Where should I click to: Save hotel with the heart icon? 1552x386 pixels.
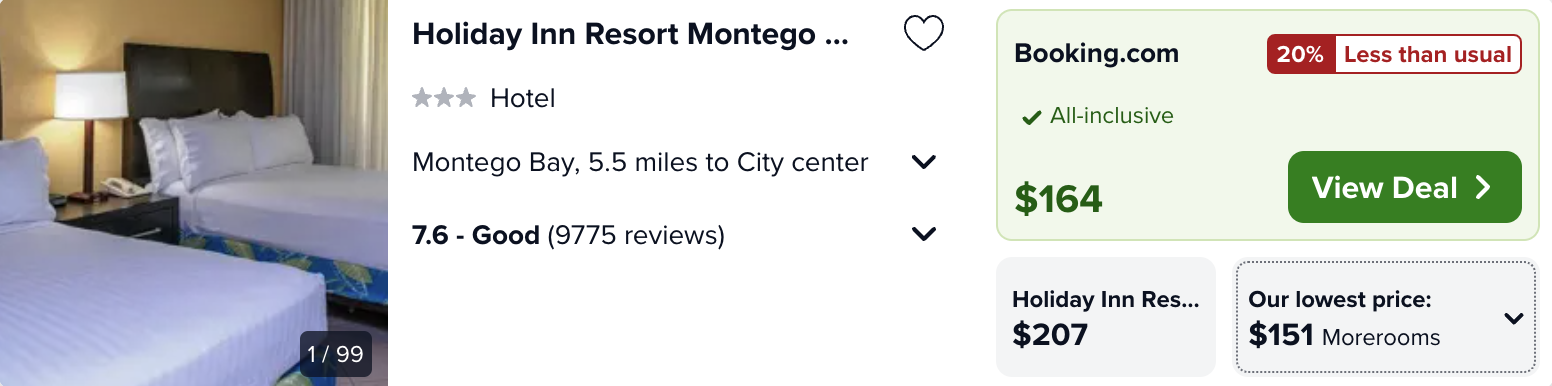(x=924, y=34)
